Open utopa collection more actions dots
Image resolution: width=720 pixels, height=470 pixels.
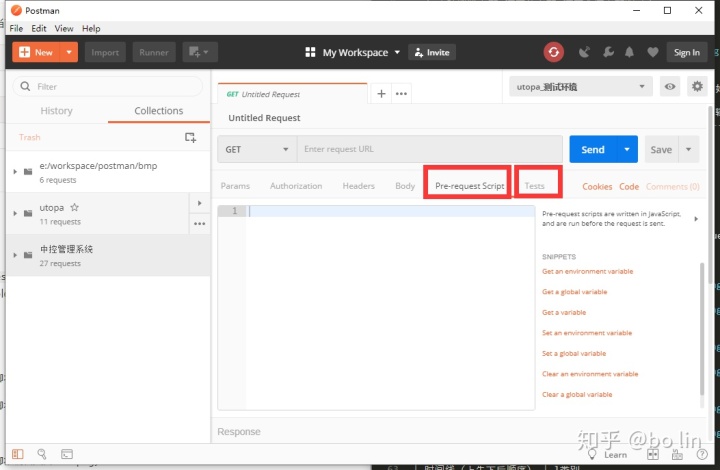click(200, 224)
